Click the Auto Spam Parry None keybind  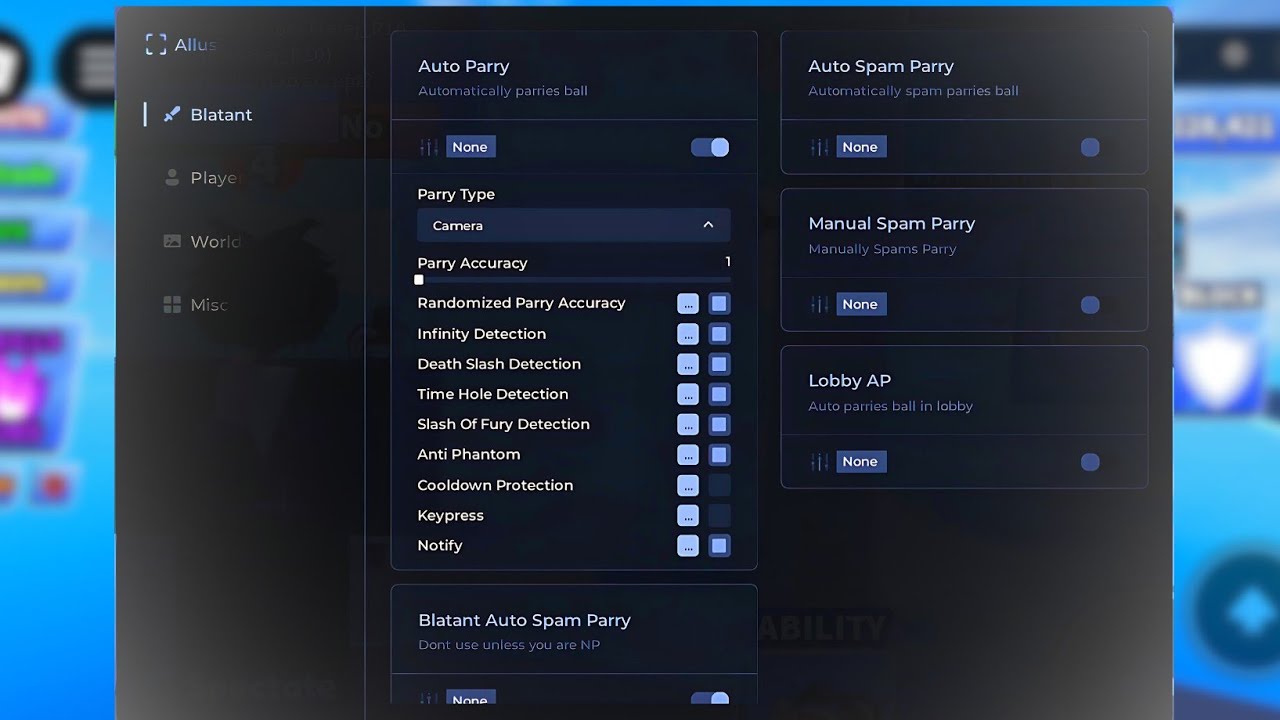click(860, 147)
